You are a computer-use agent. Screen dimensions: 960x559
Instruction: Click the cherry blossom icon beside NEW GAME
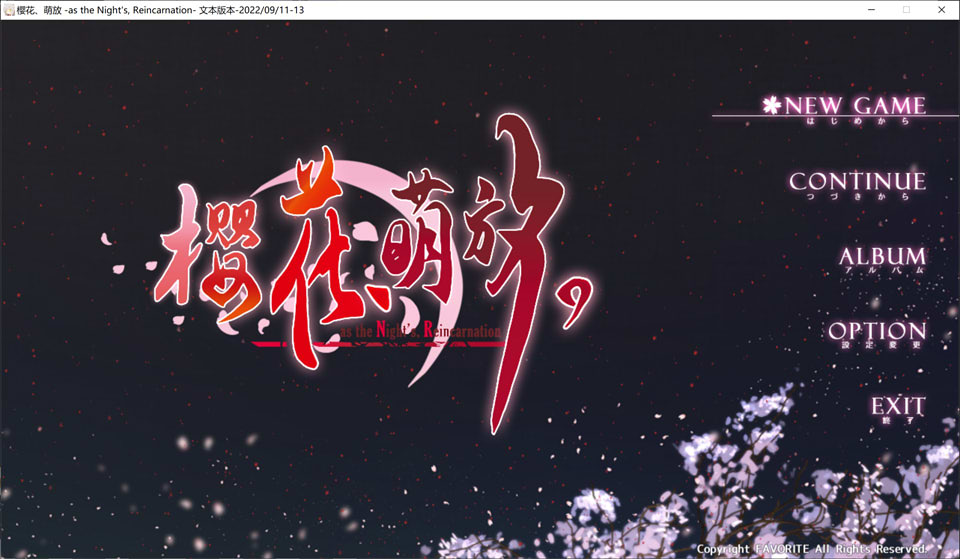pos(771,105)
